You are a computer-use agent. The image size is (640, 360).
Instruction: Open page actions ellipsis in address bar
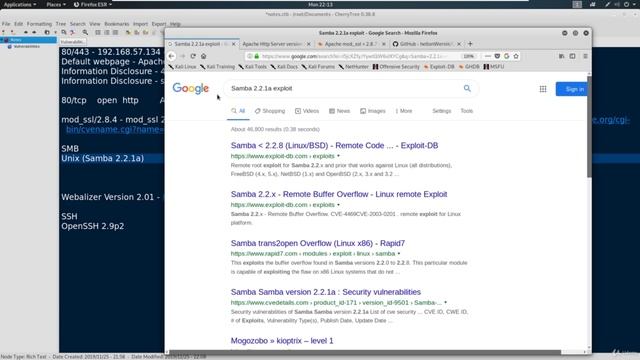pyautogui.click(x=488, y=56)
